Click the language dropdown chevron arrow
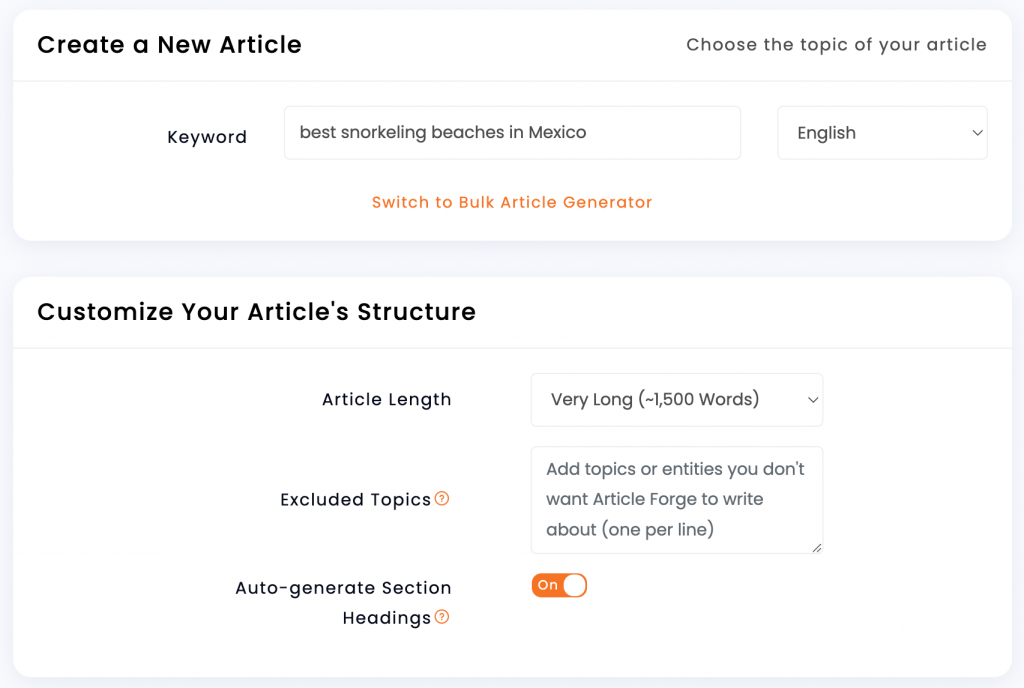Image resolution: width=1024 pixels, height=688 pixels. (977, 133)
